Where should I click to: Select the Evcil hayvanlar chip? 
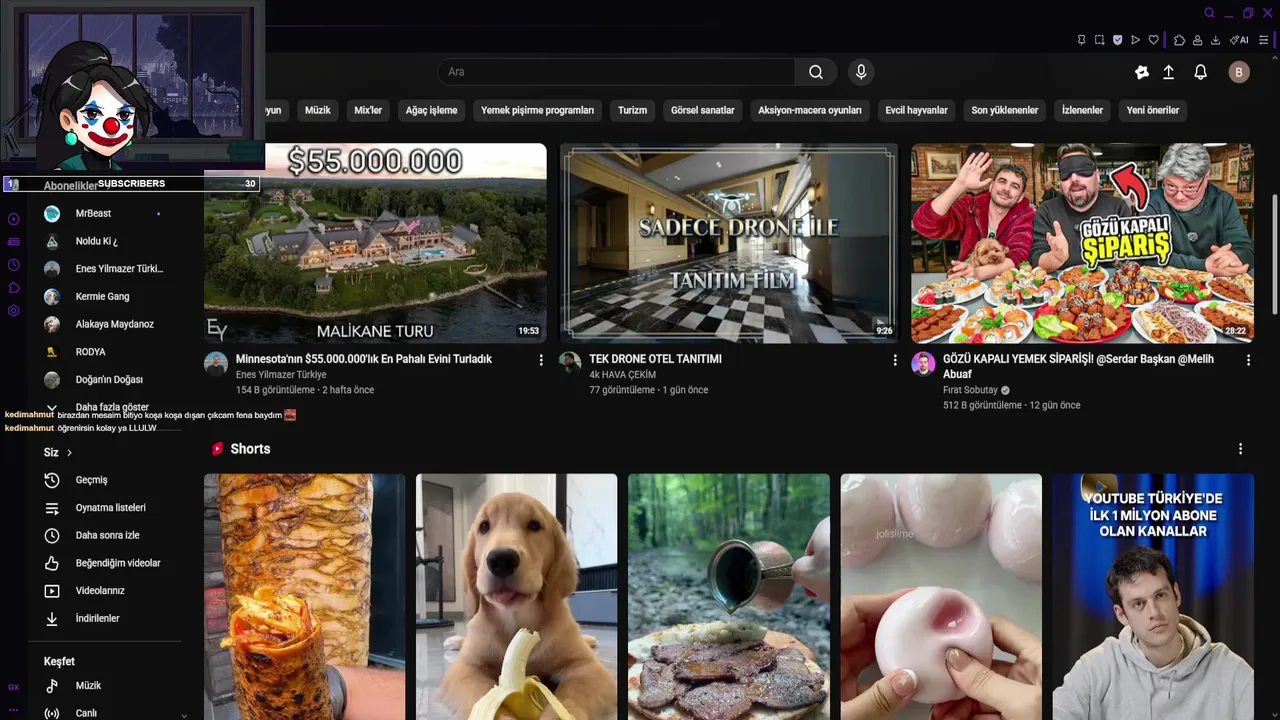pos(916,110)
